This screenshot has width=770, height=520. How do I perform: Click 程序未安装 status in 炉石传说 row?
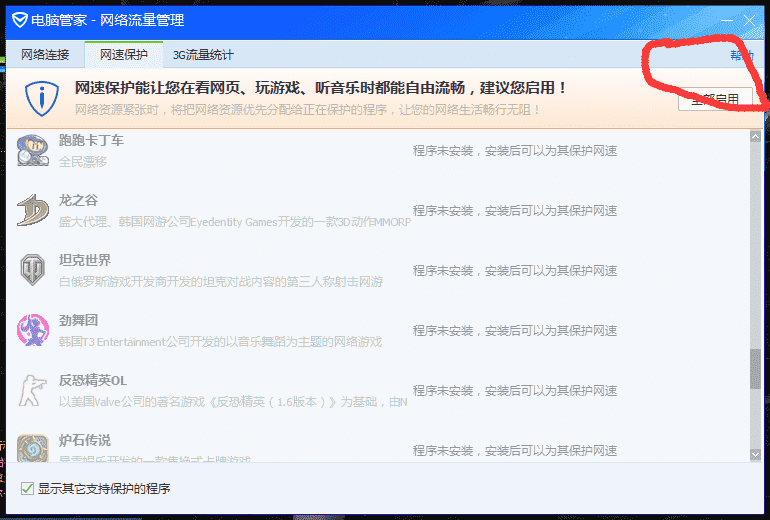[515, 451]
